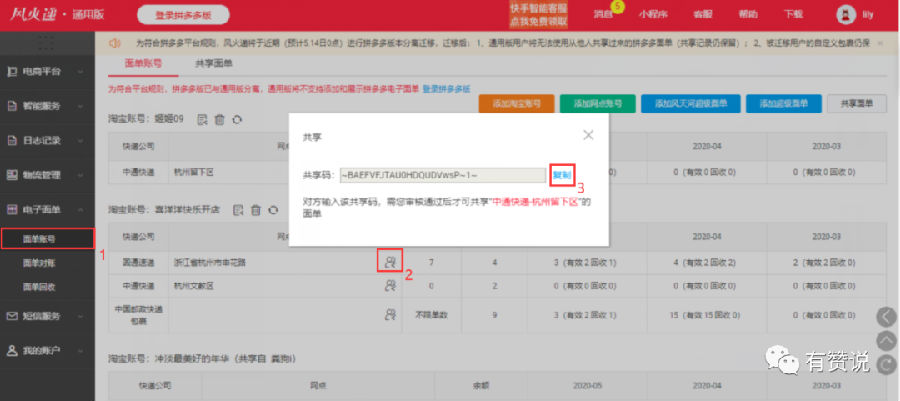
Task: Click the 智能服务 sidebar icon
Action: click(x=12, y=106)
